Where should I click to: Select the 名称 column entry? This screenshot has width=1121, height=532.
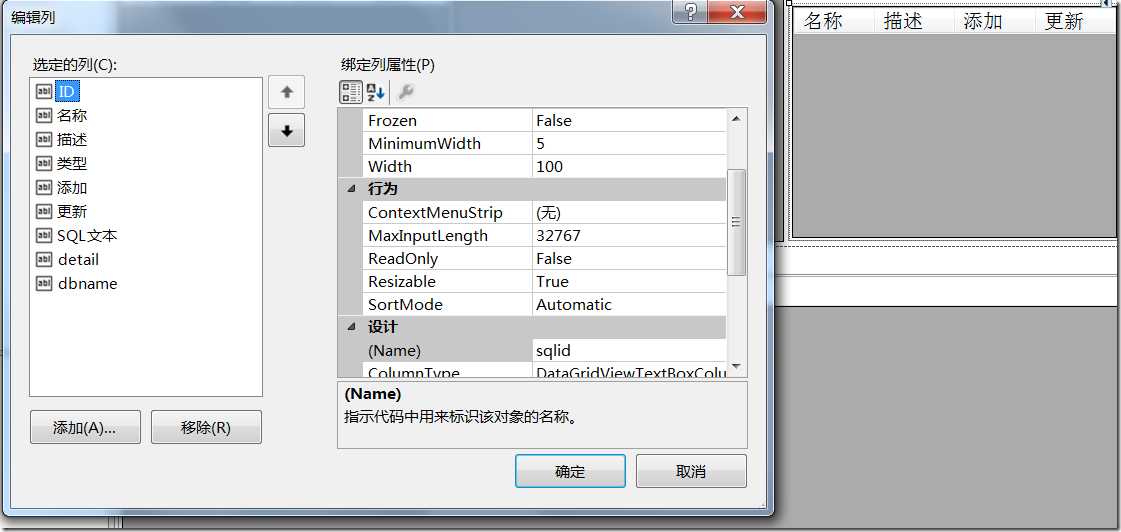coord(72,115)
